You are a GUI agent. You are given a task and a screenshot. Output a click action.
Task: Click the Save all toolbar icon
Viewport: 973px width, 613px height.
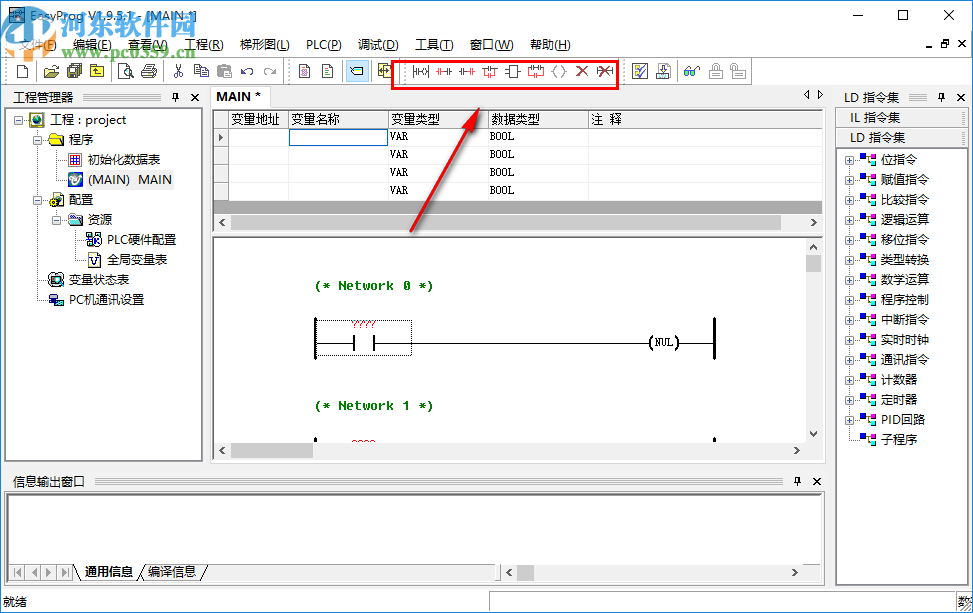tap(74, 72)
